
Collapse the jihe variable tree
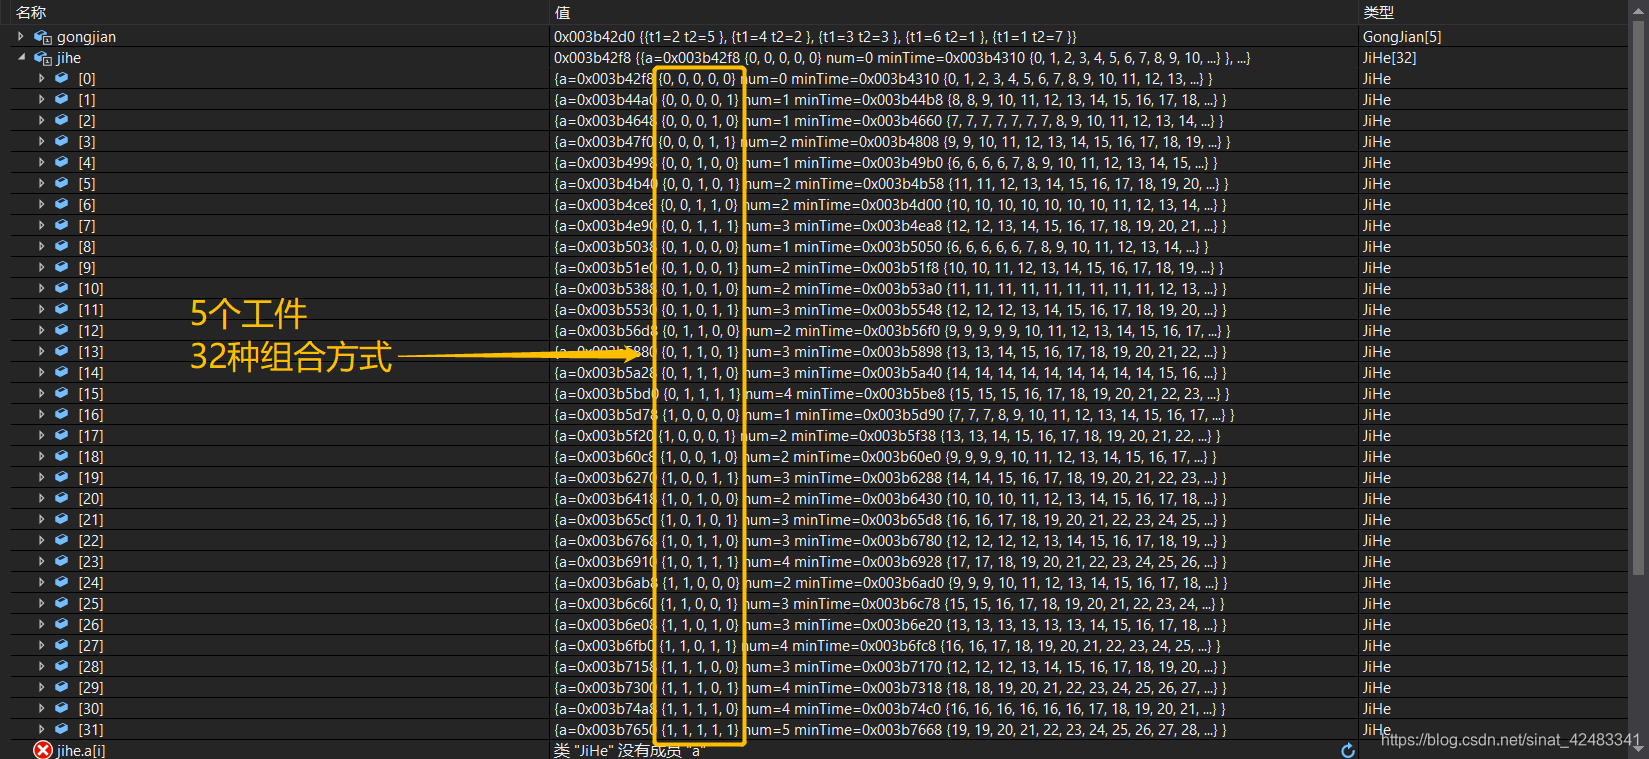(x=21, y=57)
